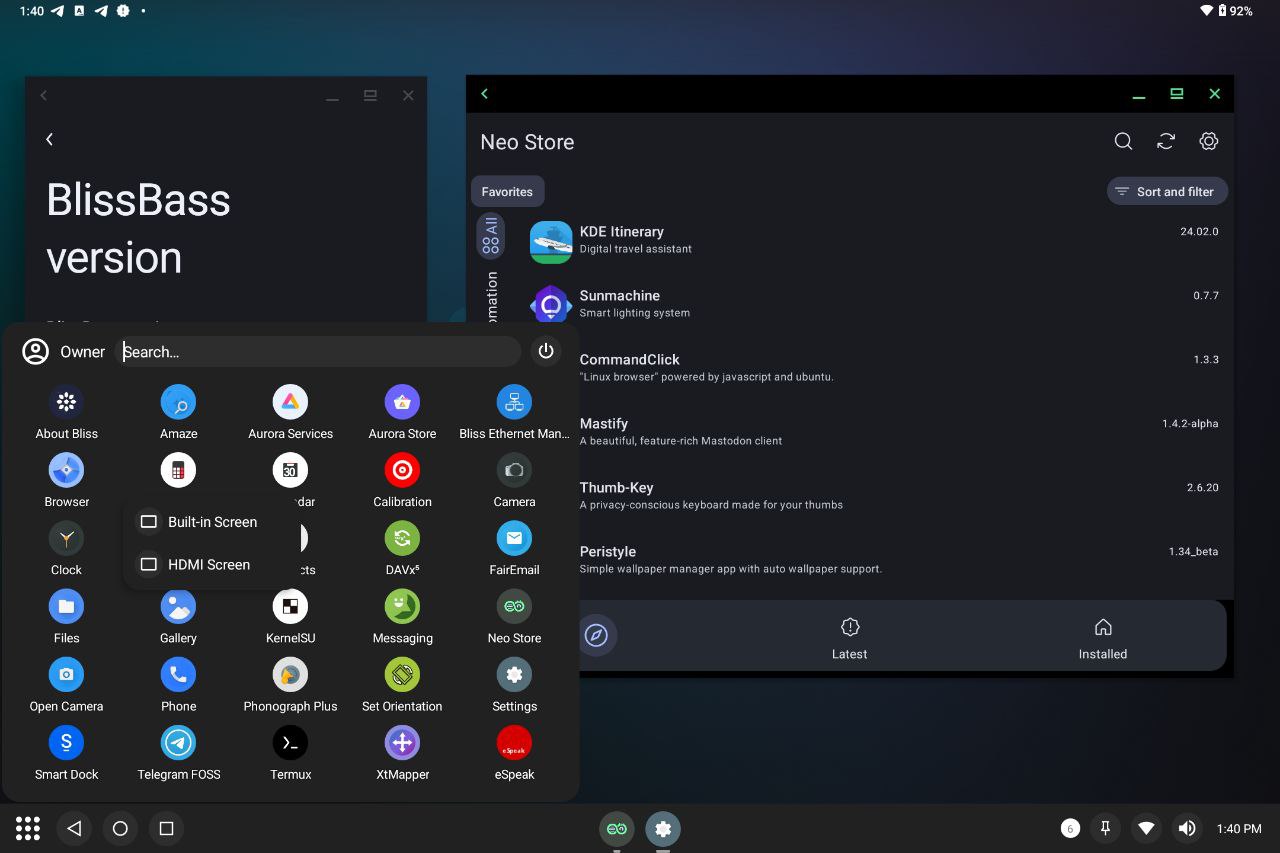1280x853 pixels.
Task: Open Neo Store settings gear
Action: 1208,142
